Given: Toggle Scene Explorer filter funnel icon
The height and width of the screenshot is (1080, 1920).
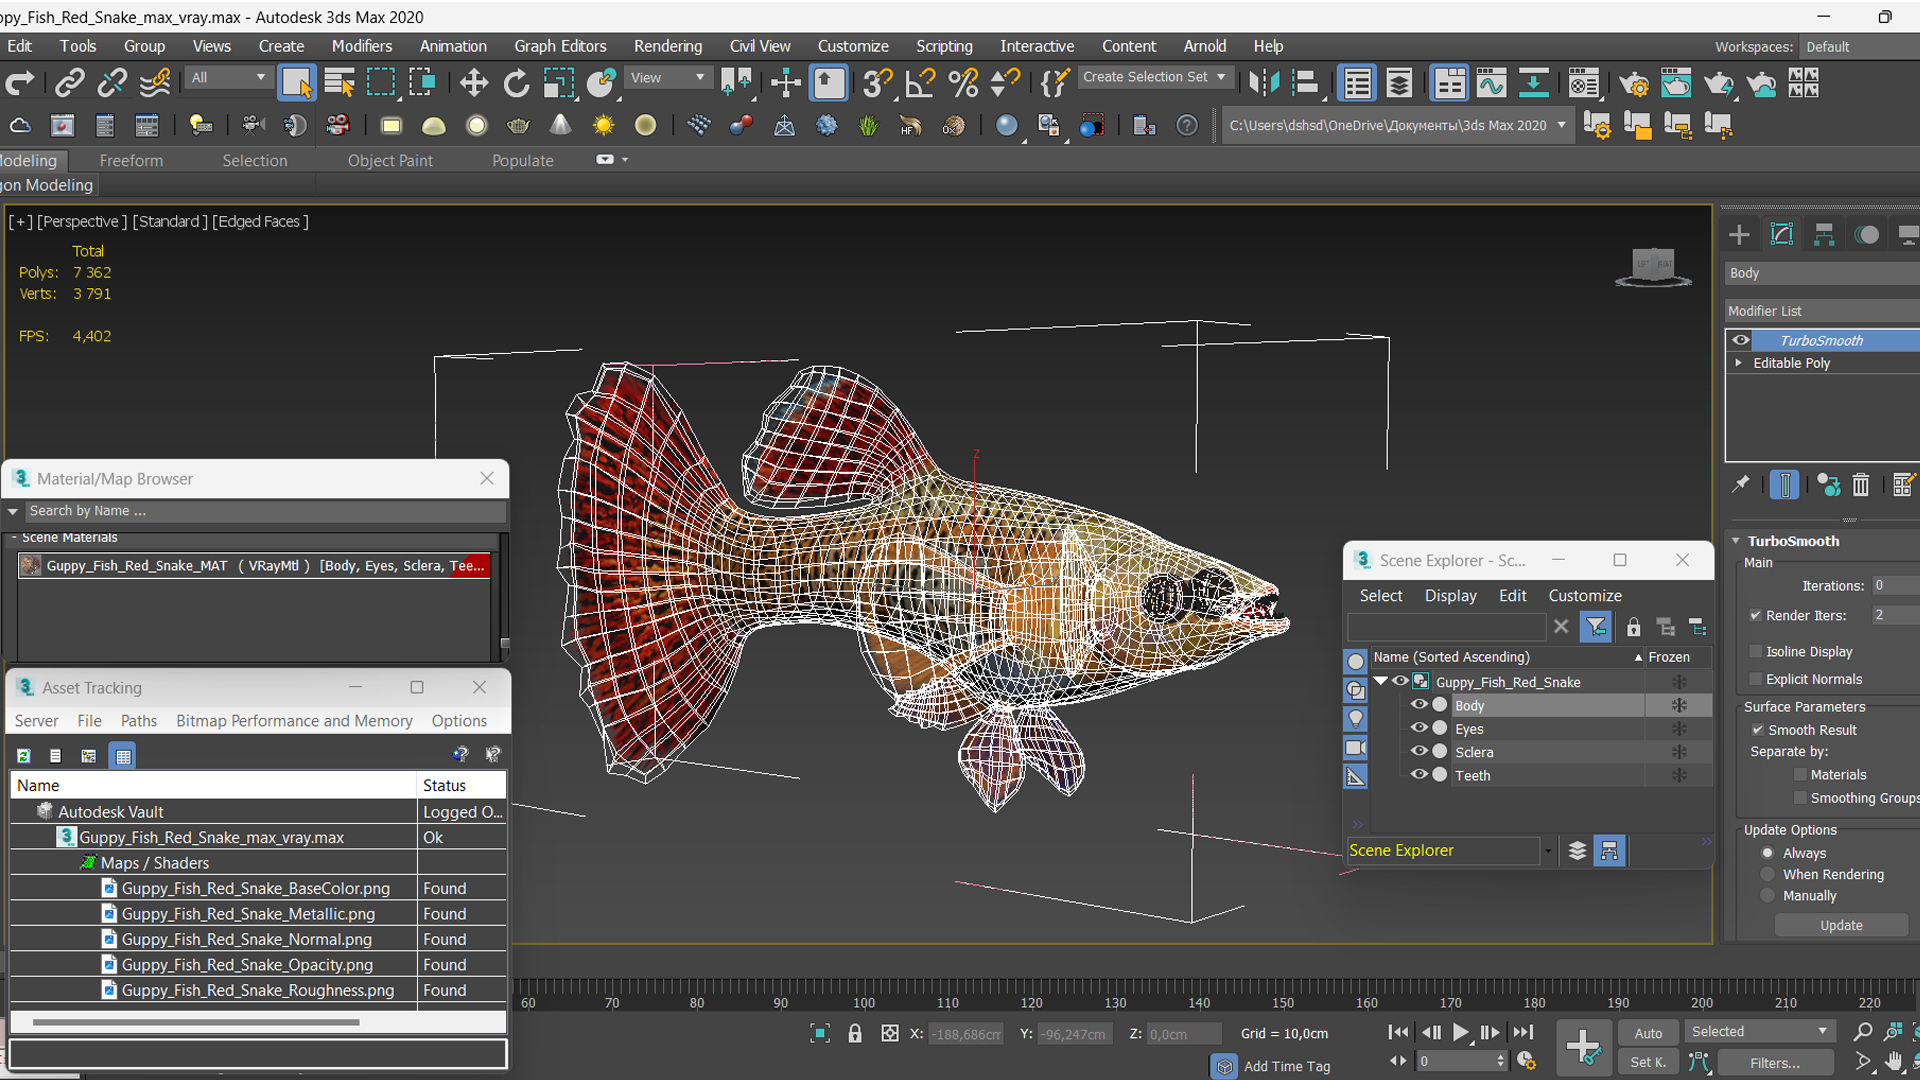Looking at the screenshot, I should point(1596,627).
